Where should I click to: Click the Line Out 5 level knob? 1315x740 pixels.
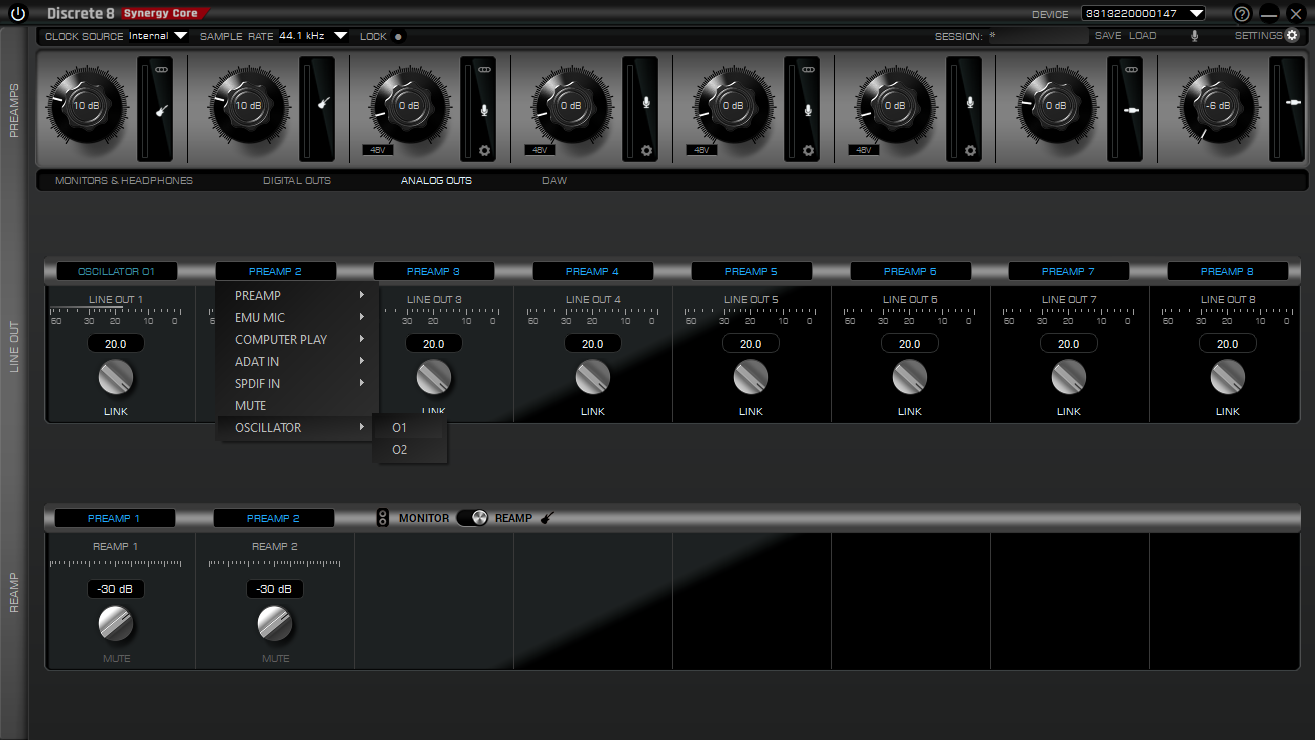(751, 377)
